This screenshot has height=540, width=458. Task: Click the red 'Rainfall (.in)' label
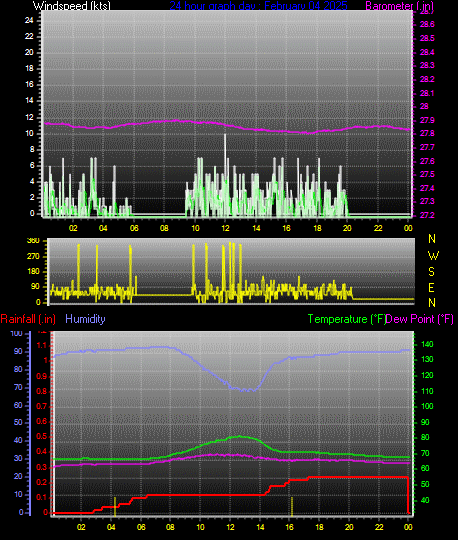click(x=28, y=319)
